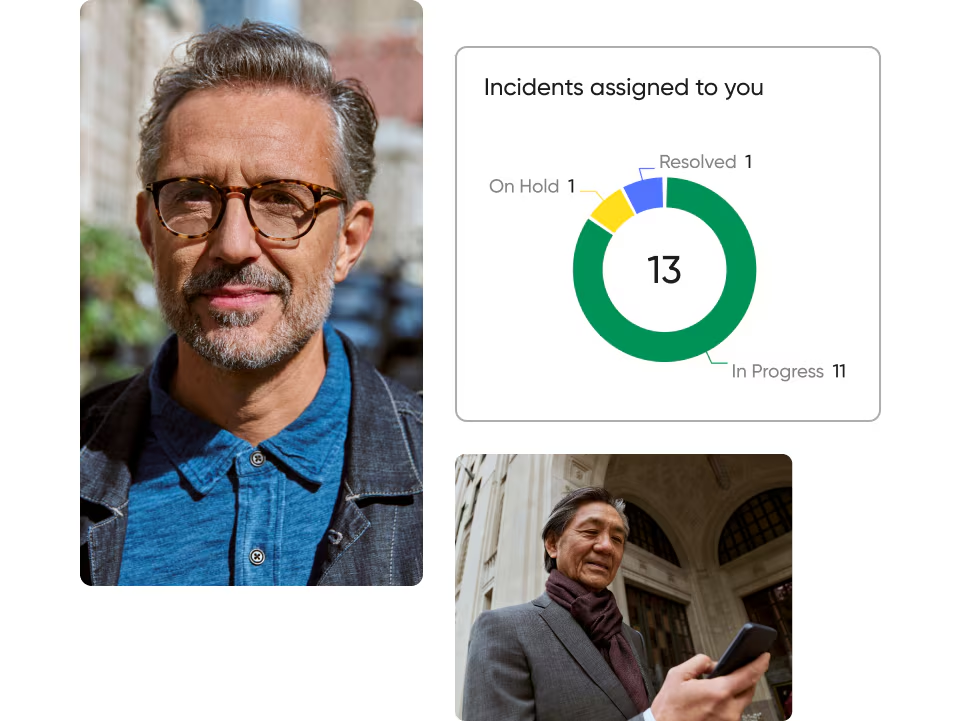Select the On Hold legend label

[524, 186]
